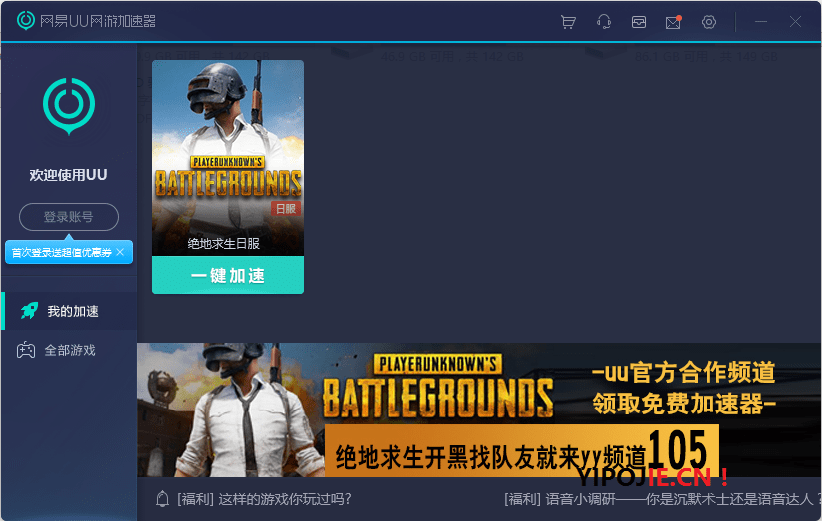Open [福利] 这样的游戏你玩过吗? announcement
The height and width of the screenshot is (521, 822).
tap(264, 499)
